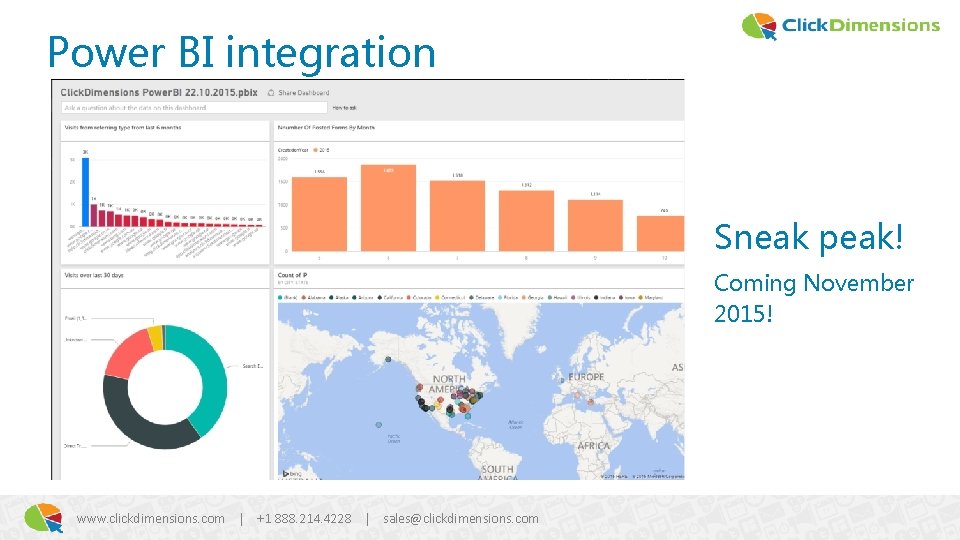
Task: Open the 'Visits over last 30 days' tile title
Action: pyautogui.click(x=94, y=276)
